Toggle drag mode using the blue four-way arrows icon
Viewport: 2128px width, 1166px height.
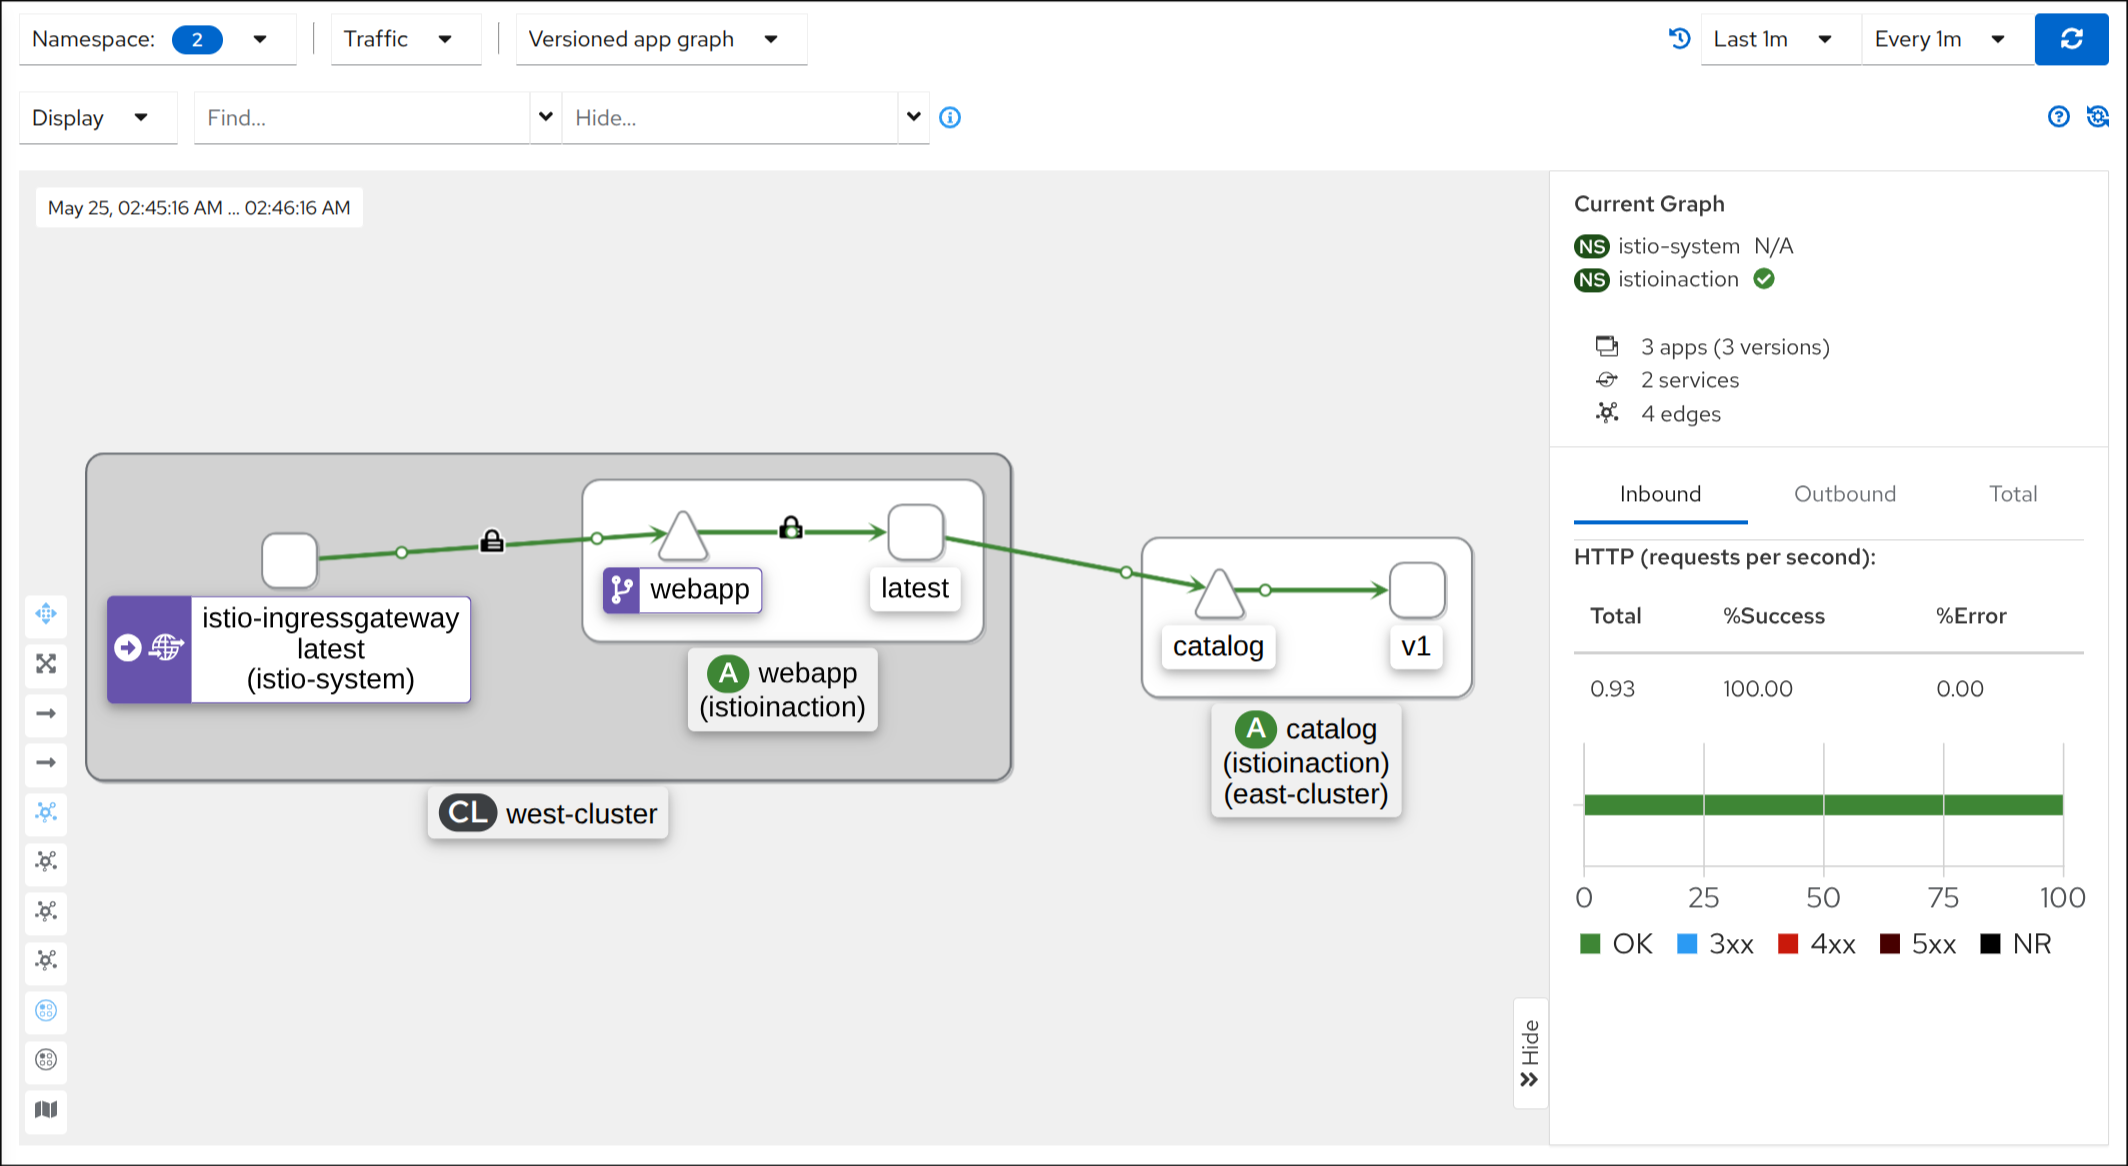click(x=46, y=613)
